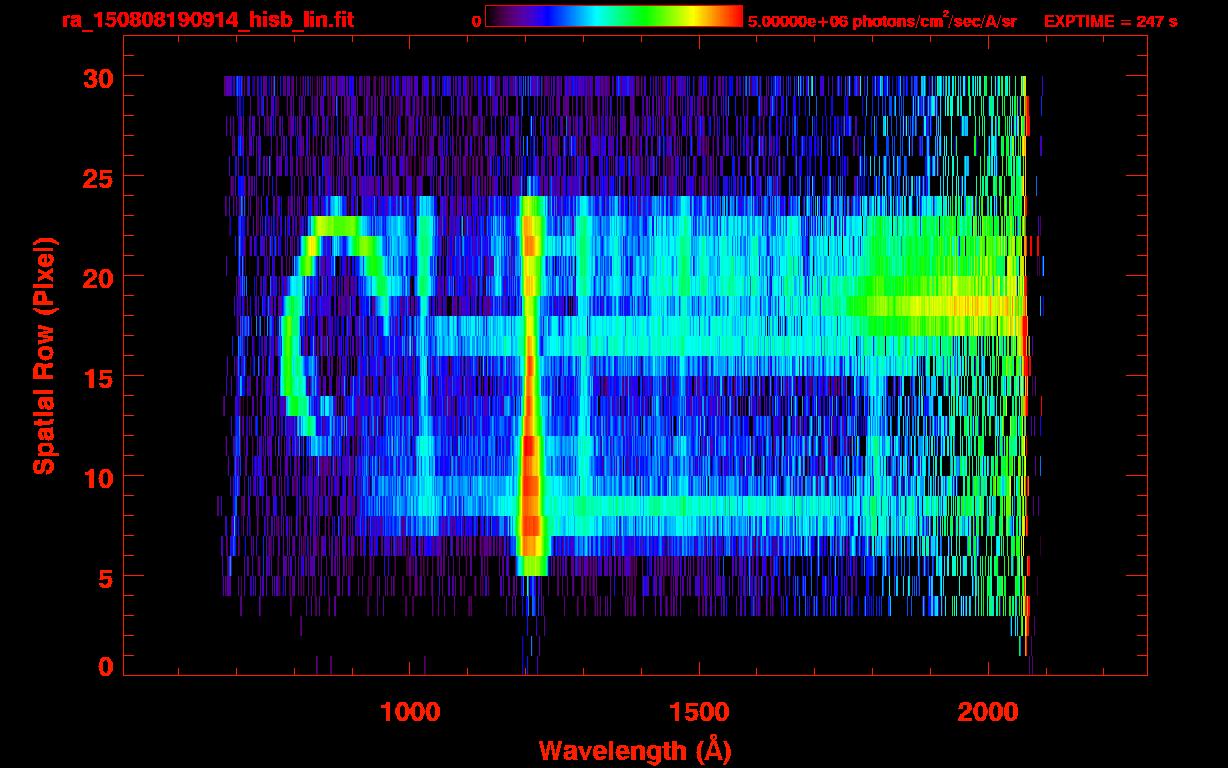Click the filename ra_150808190914_hisb_lin.fit title
The image size is (1228, 768).
(206, 20)
